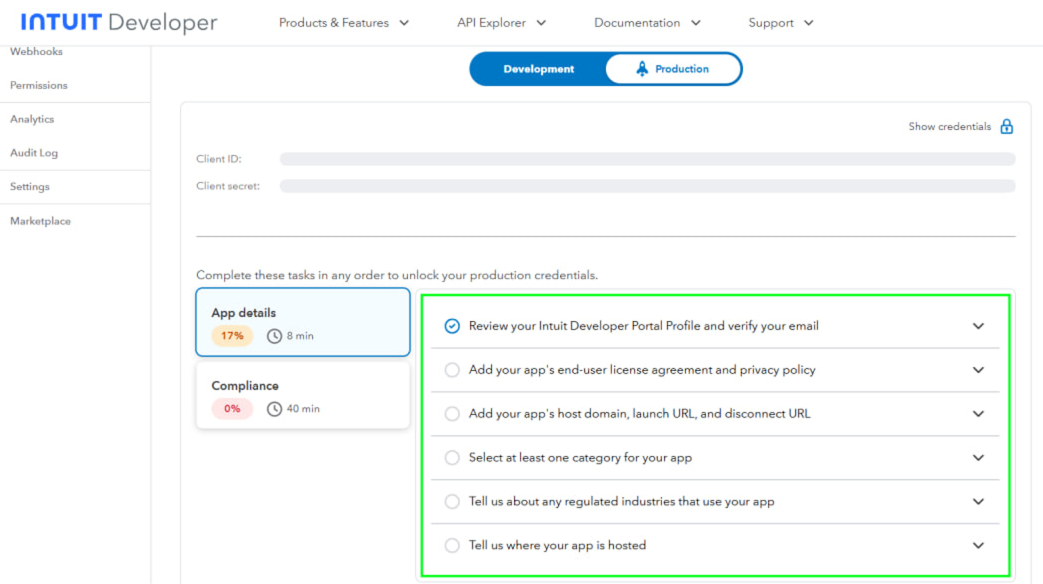Screen dimensions: 1043x584
Task: Click the lock icon beside Show credentials
Action: 1007,127
